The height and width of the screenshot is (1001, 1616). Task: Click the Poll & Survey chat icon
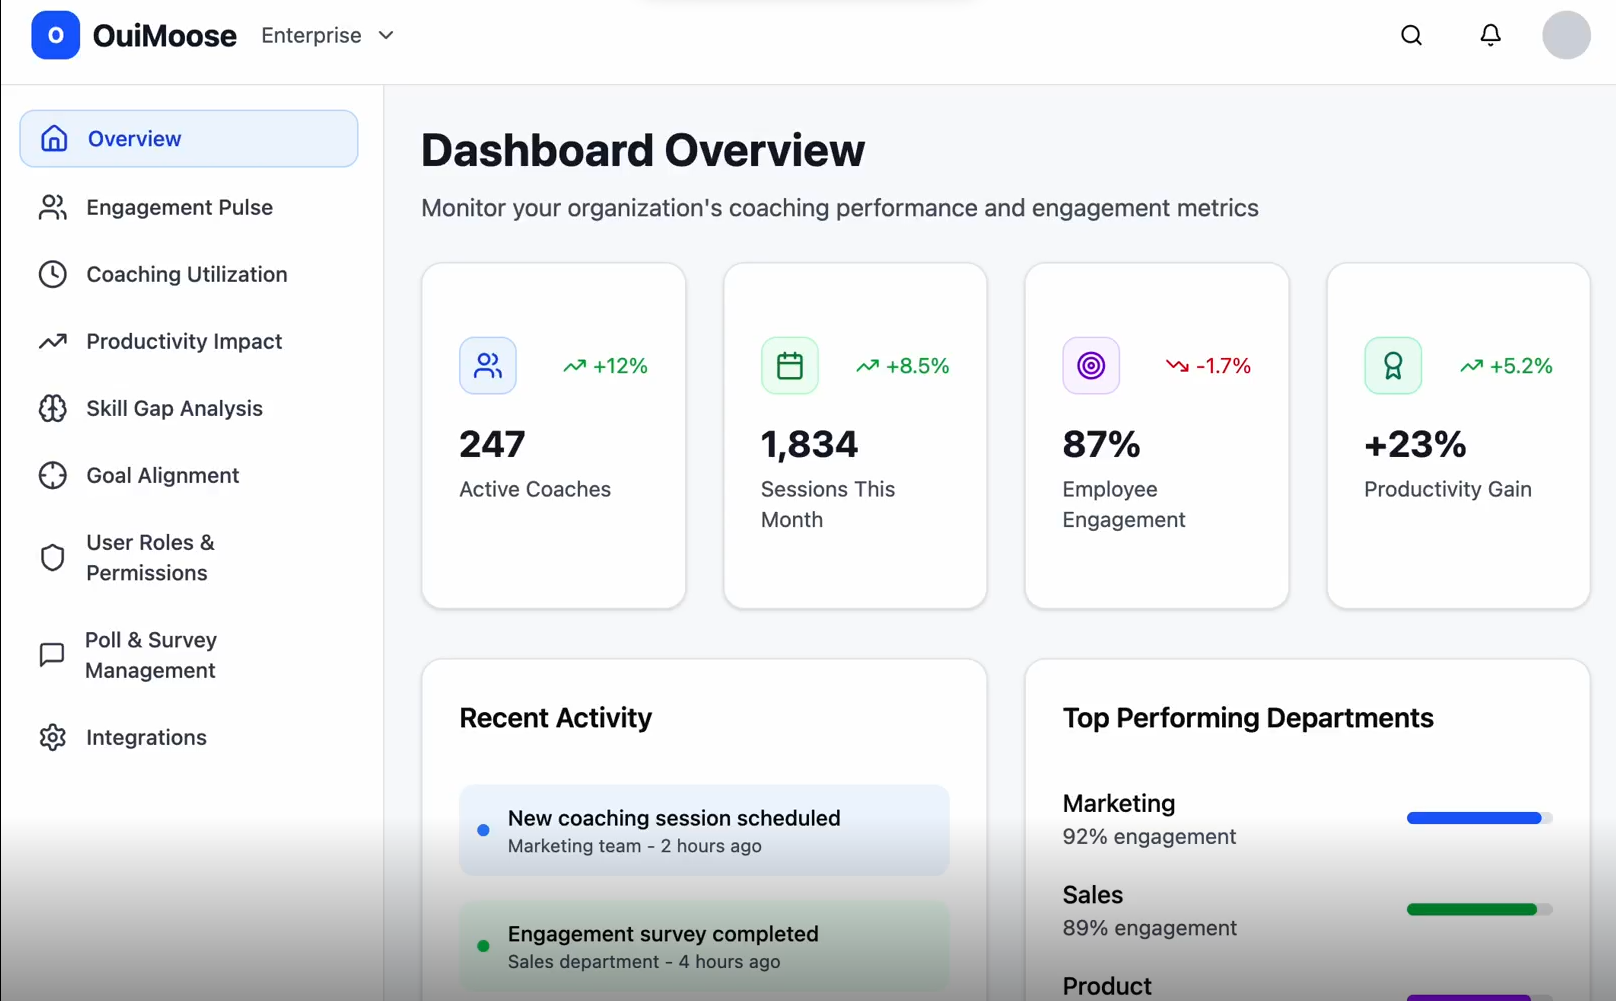click(x=52, y=655)
